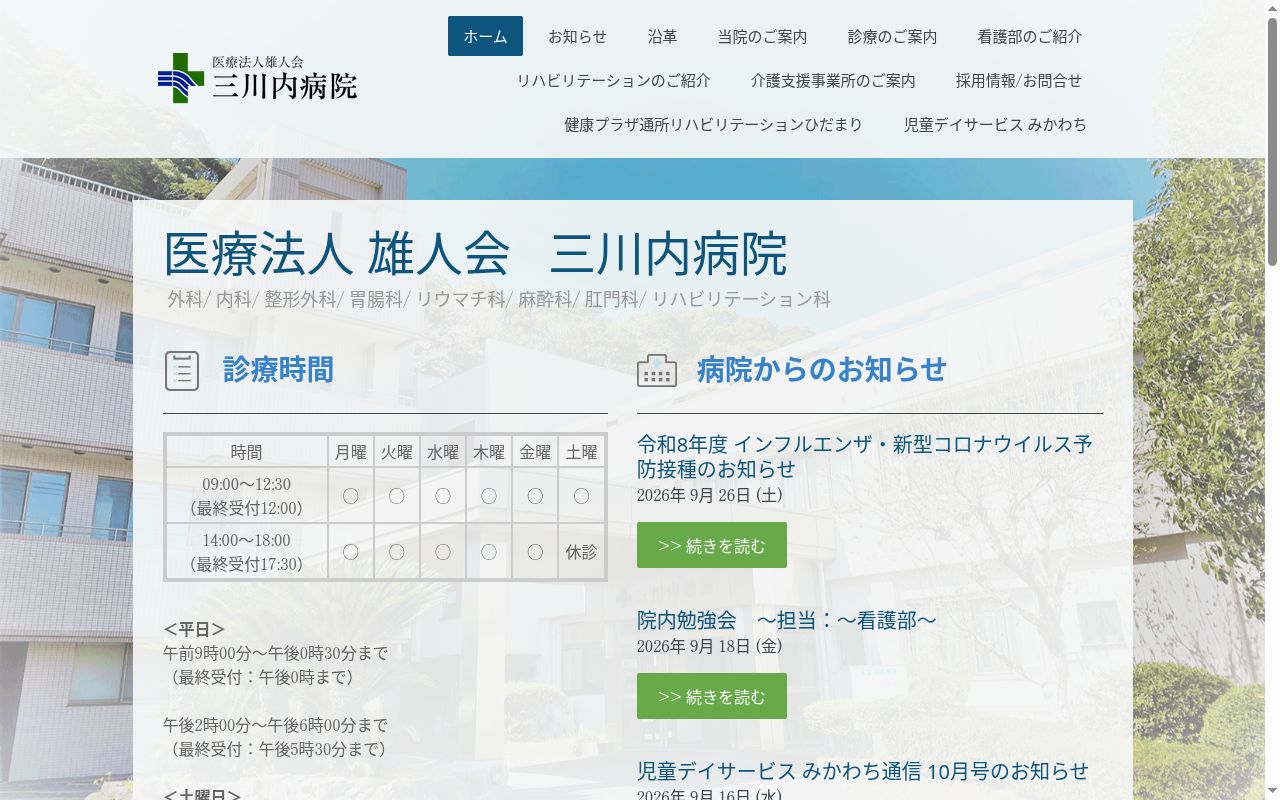This screenshot has width=1280, height=800.
Task: Open the 令和8年度 インフルエンザ notice headline
Action: click(865, 456)
